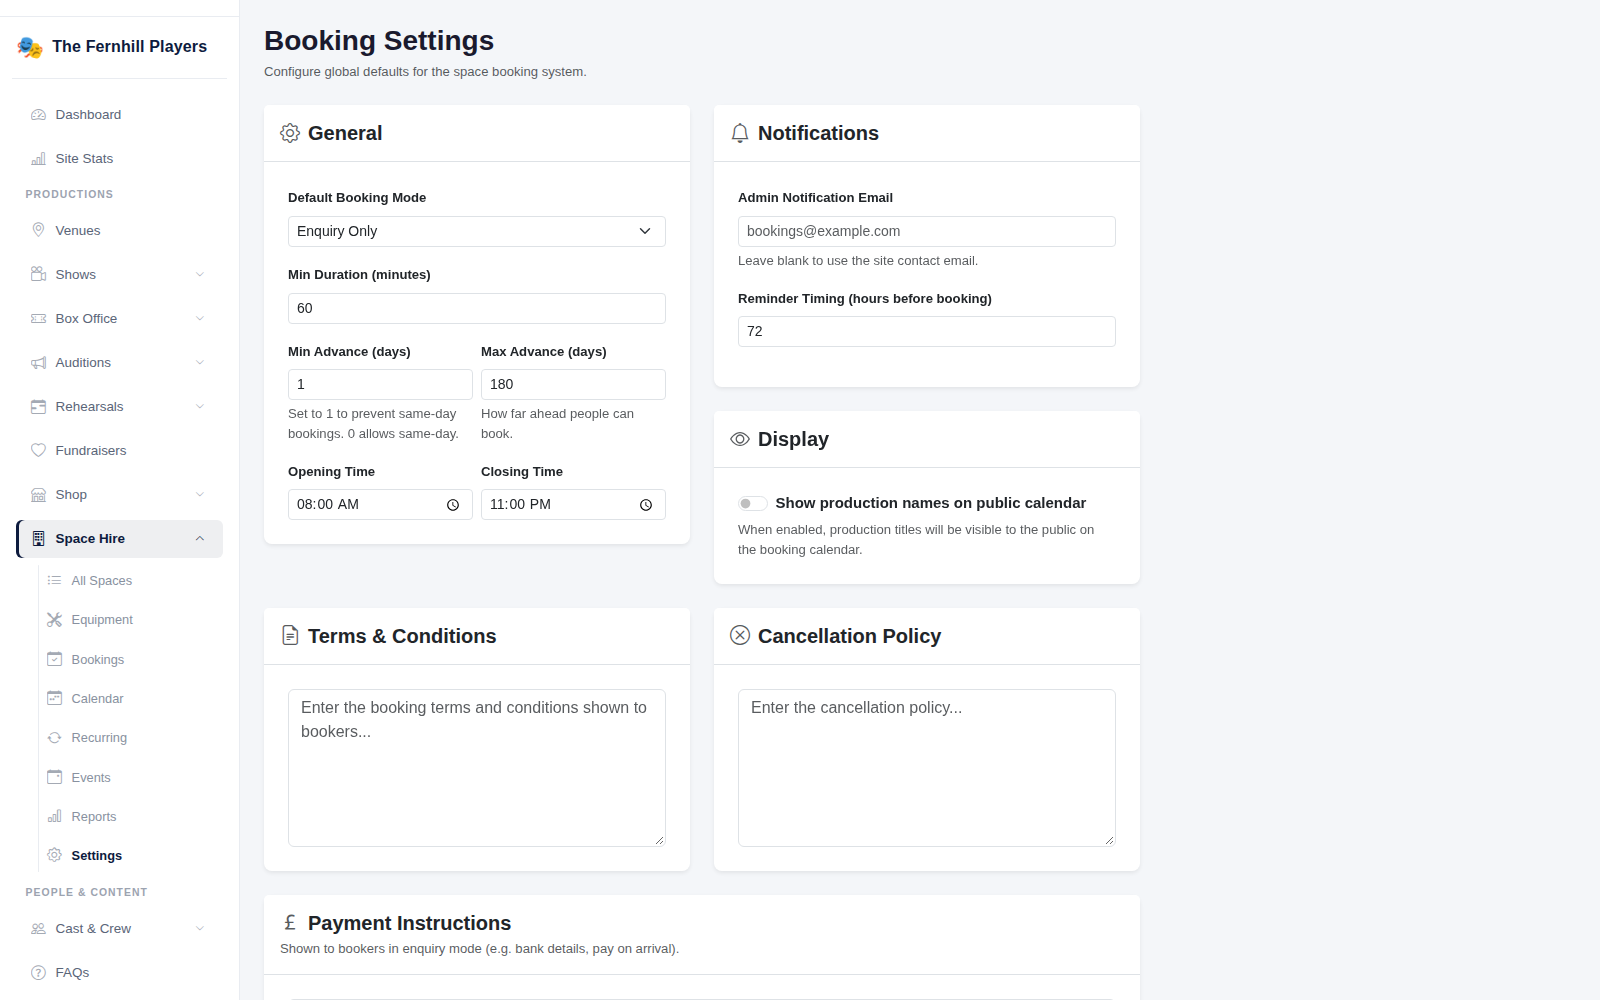Toggle show production names on public calendar

[x=753, y=503]
